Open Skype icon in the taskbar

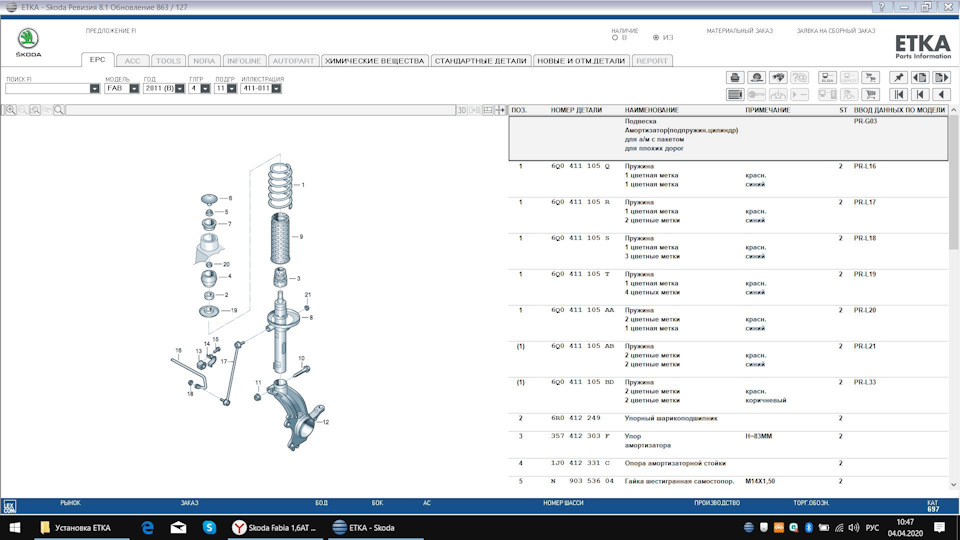[x=209, y=527]
